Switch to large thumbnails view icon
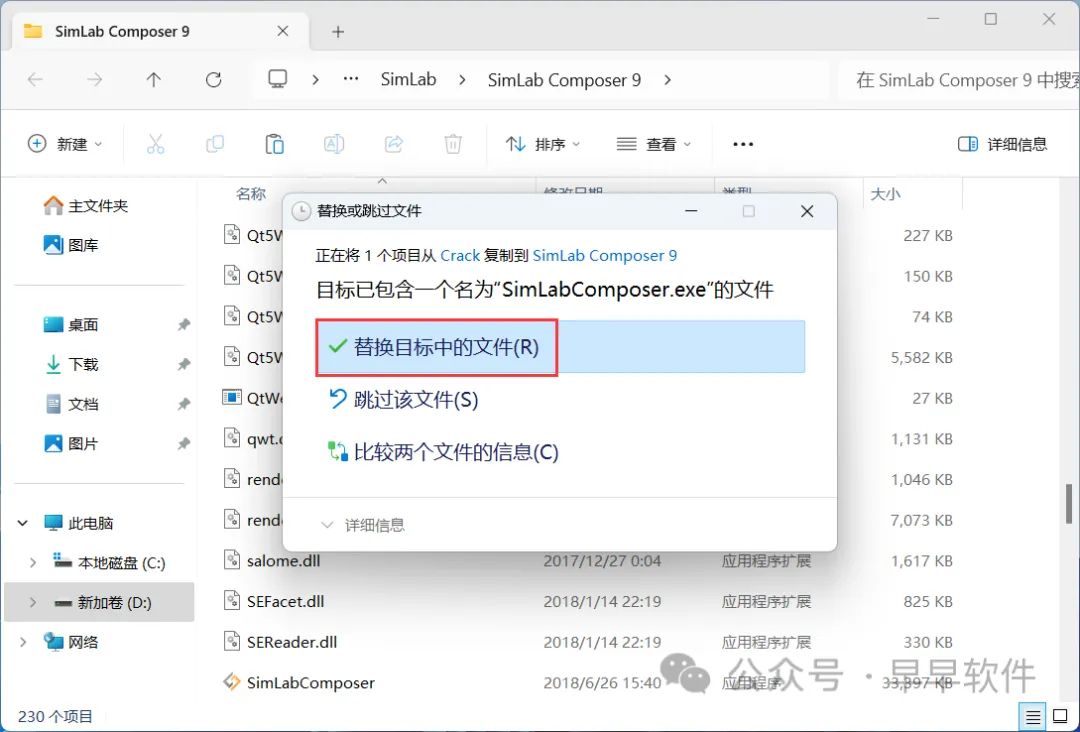 click(x=1060, y=717)
